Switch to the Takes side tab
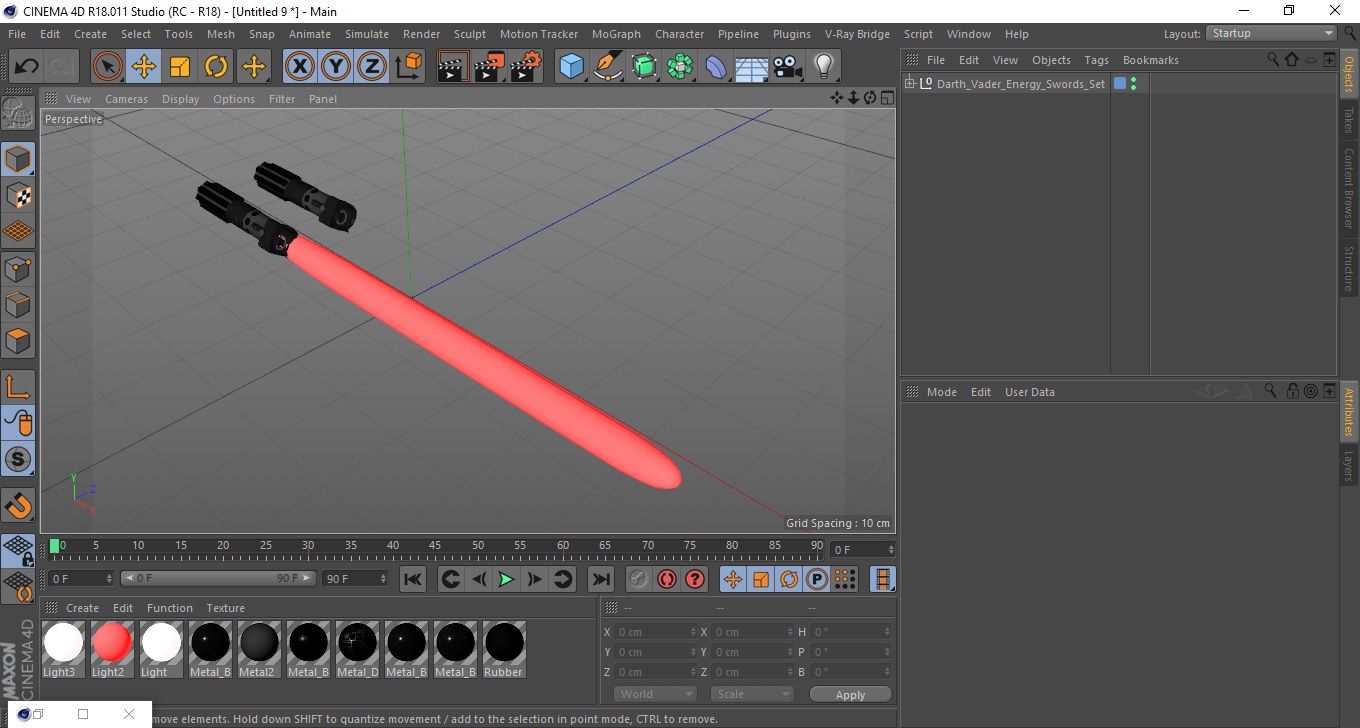1360x728 pixels. click(x=1349, y=120)
